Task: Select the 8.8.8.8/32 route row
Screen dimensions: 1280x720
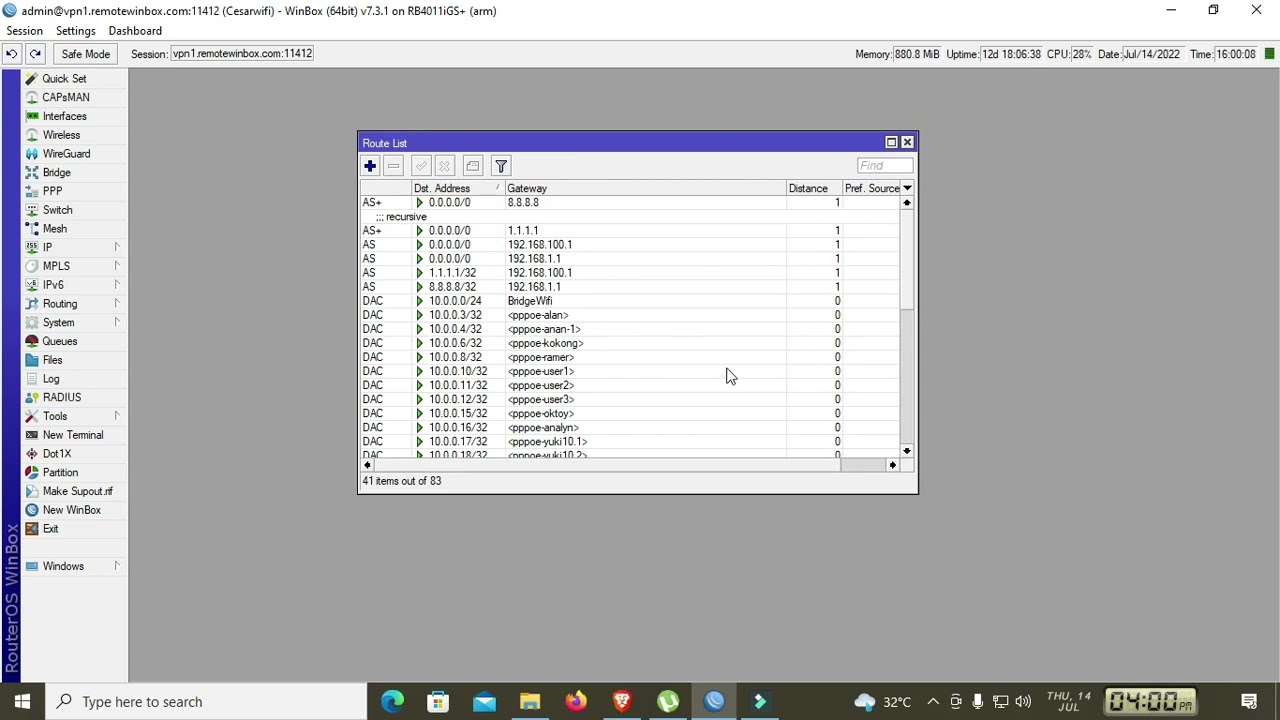Action: (x=630, y=287)
